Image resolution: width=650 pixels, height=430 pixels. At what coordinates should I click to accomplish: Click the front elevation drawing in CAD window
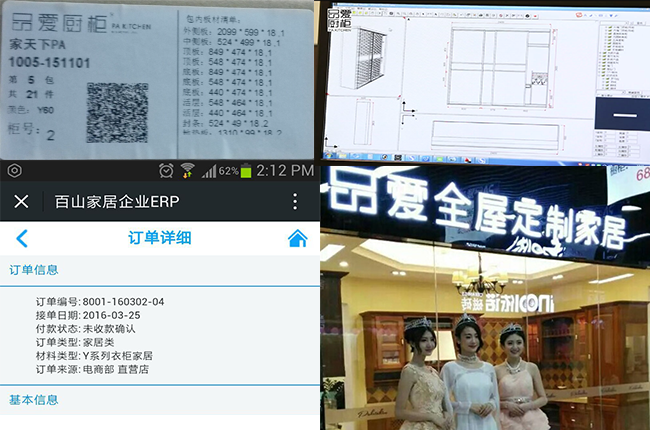coord(500,67)
